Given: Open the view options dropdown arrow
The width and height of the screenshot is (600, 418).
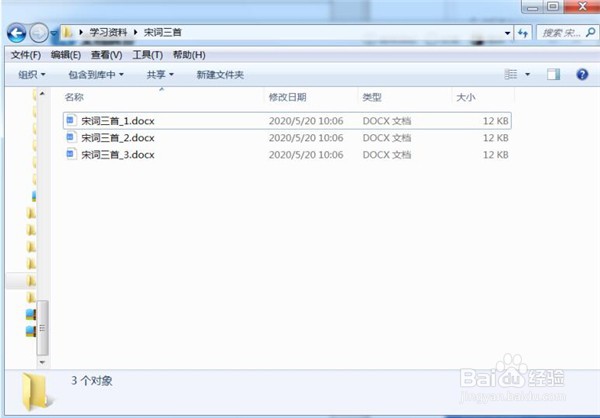Looking at the screenshot, I should (527, 74).
